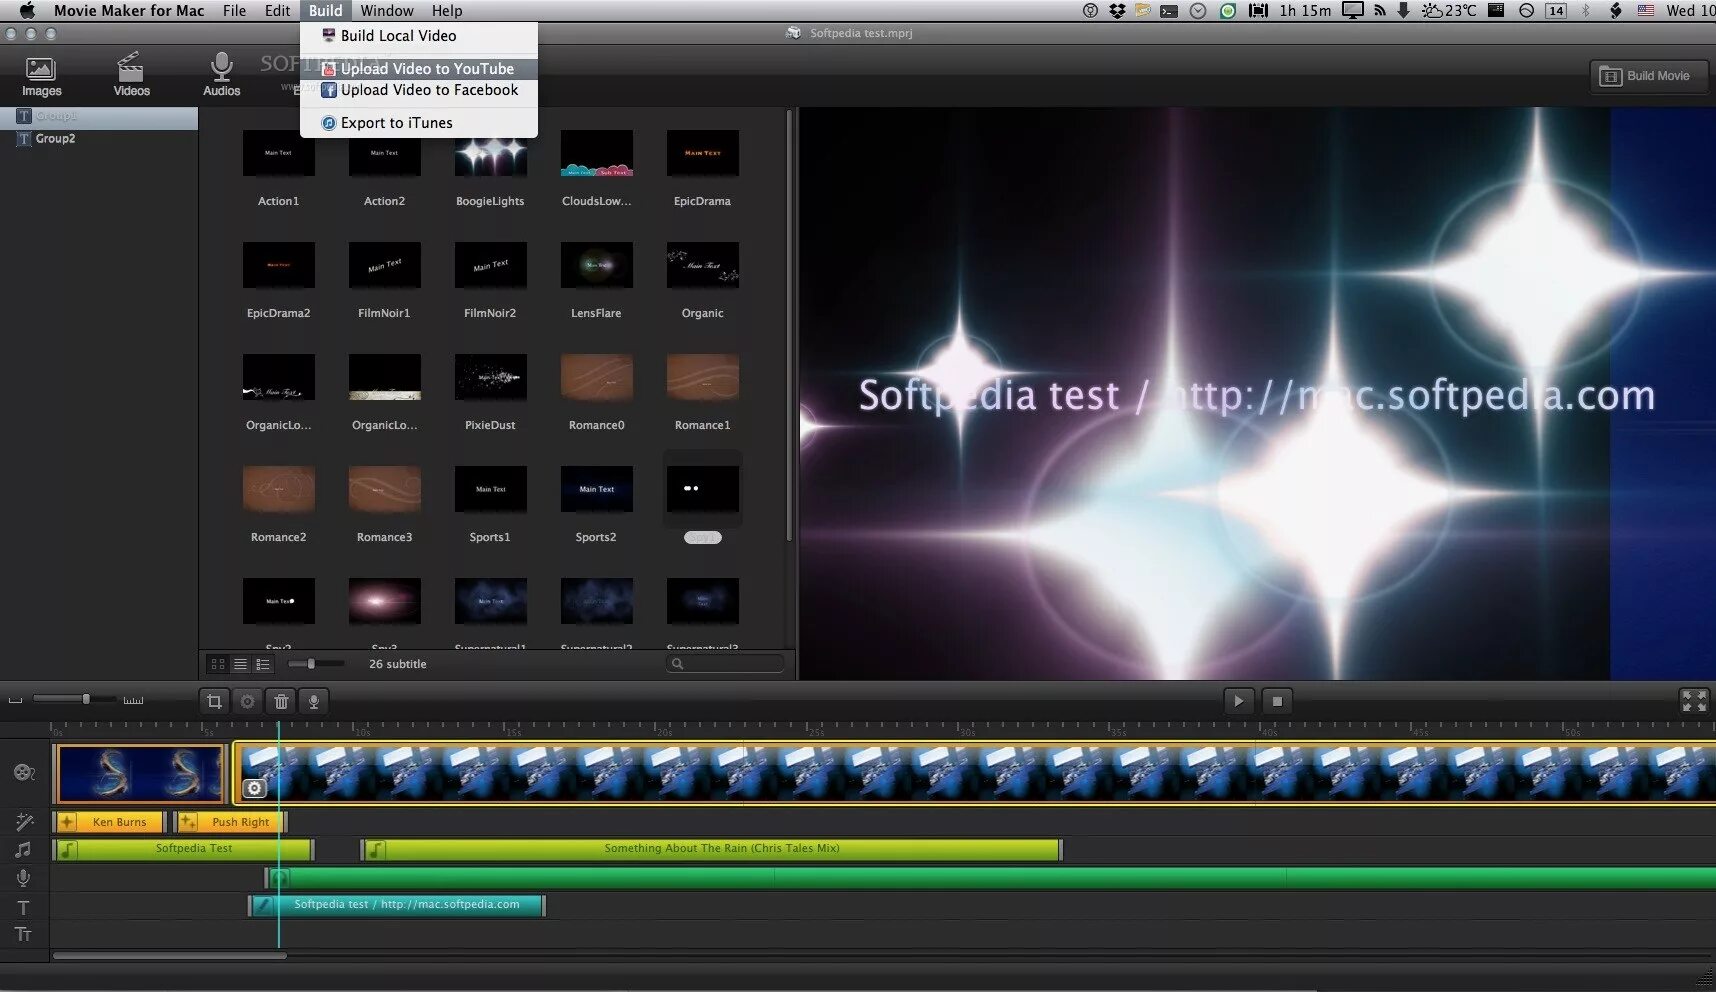
Task: Open the Window menu
Action: coord(387,11)
